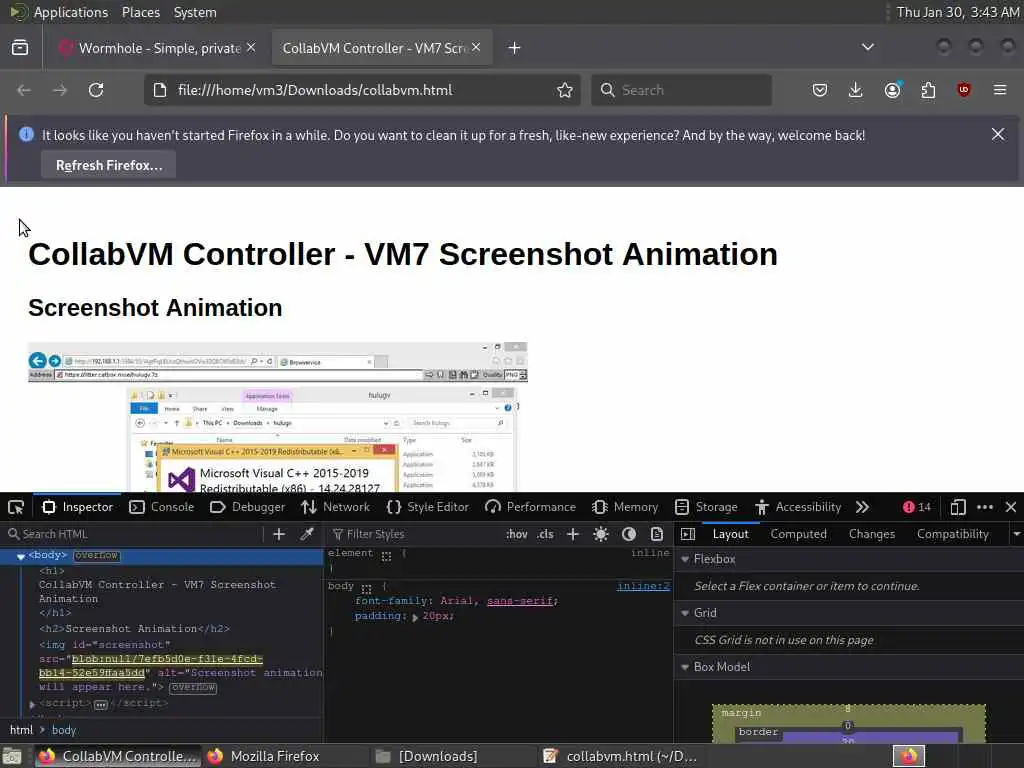List all tabs dropdown arrow
The width and height of the screenshot is (1024, 768).
point(868,47)
